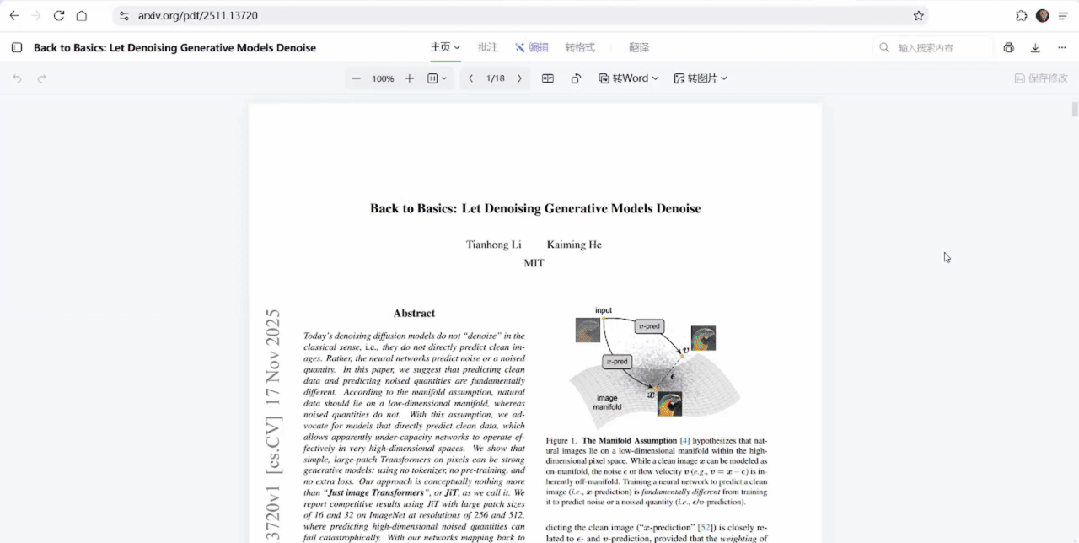Screen dimensions: 1079x543
Task: Select the 编辑 edit tab
Action: (x=532, y=47)
